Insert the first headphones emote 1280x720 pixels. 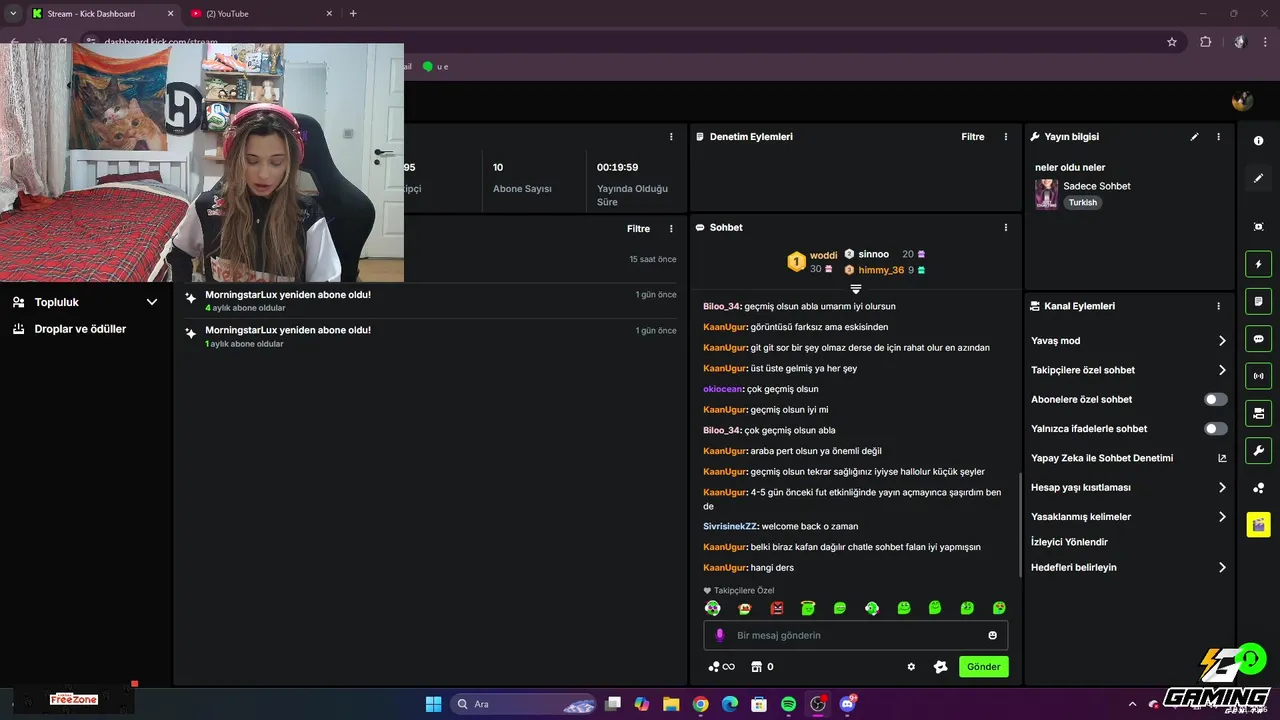coord(712,607)
